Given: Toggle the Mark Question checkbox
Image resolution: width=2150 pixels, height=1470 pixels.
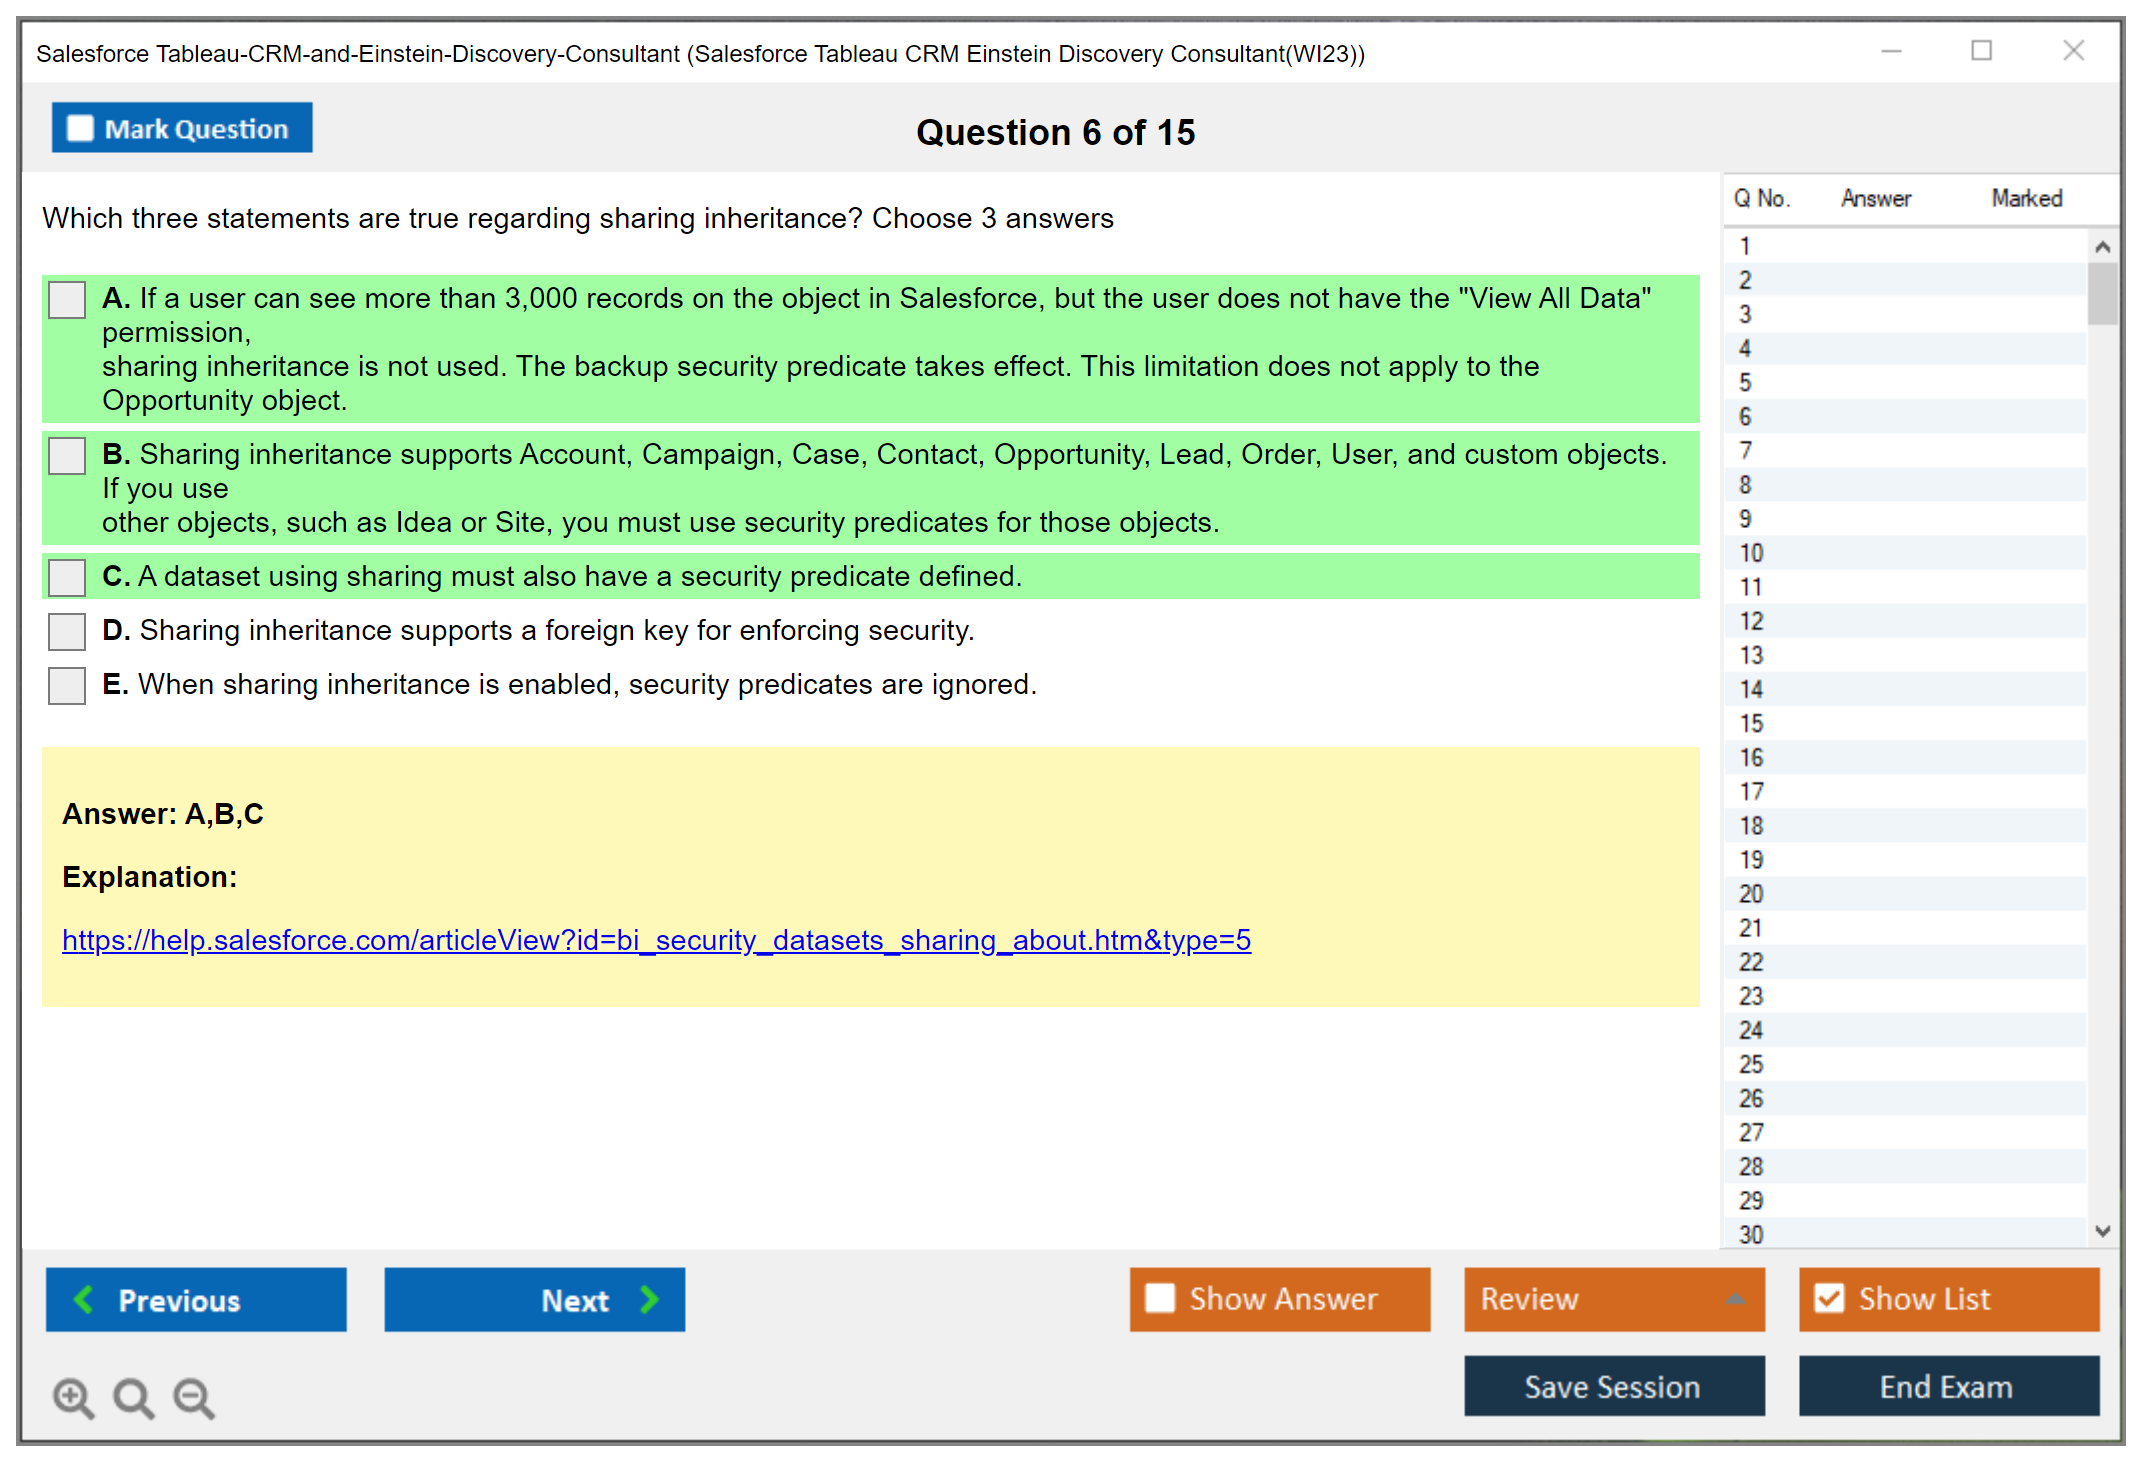Looking at the screenshot, I should [80, 128].
